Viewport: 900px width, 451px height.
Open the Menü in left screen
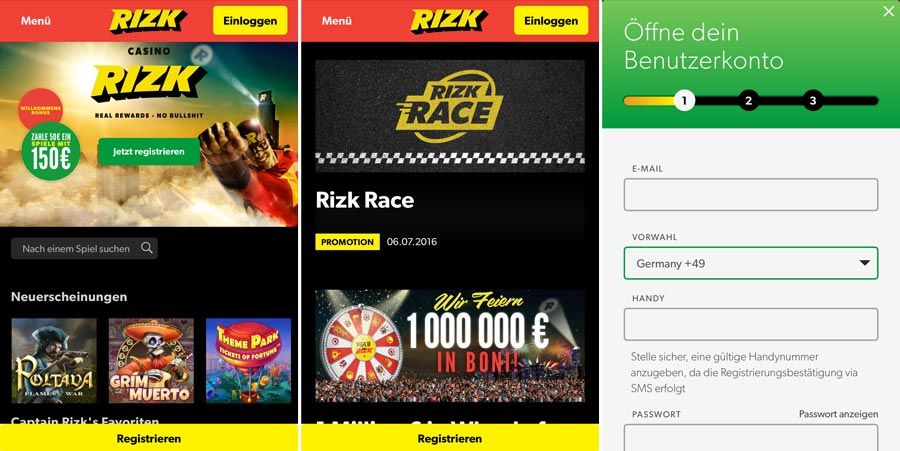[x=36, y=21]
